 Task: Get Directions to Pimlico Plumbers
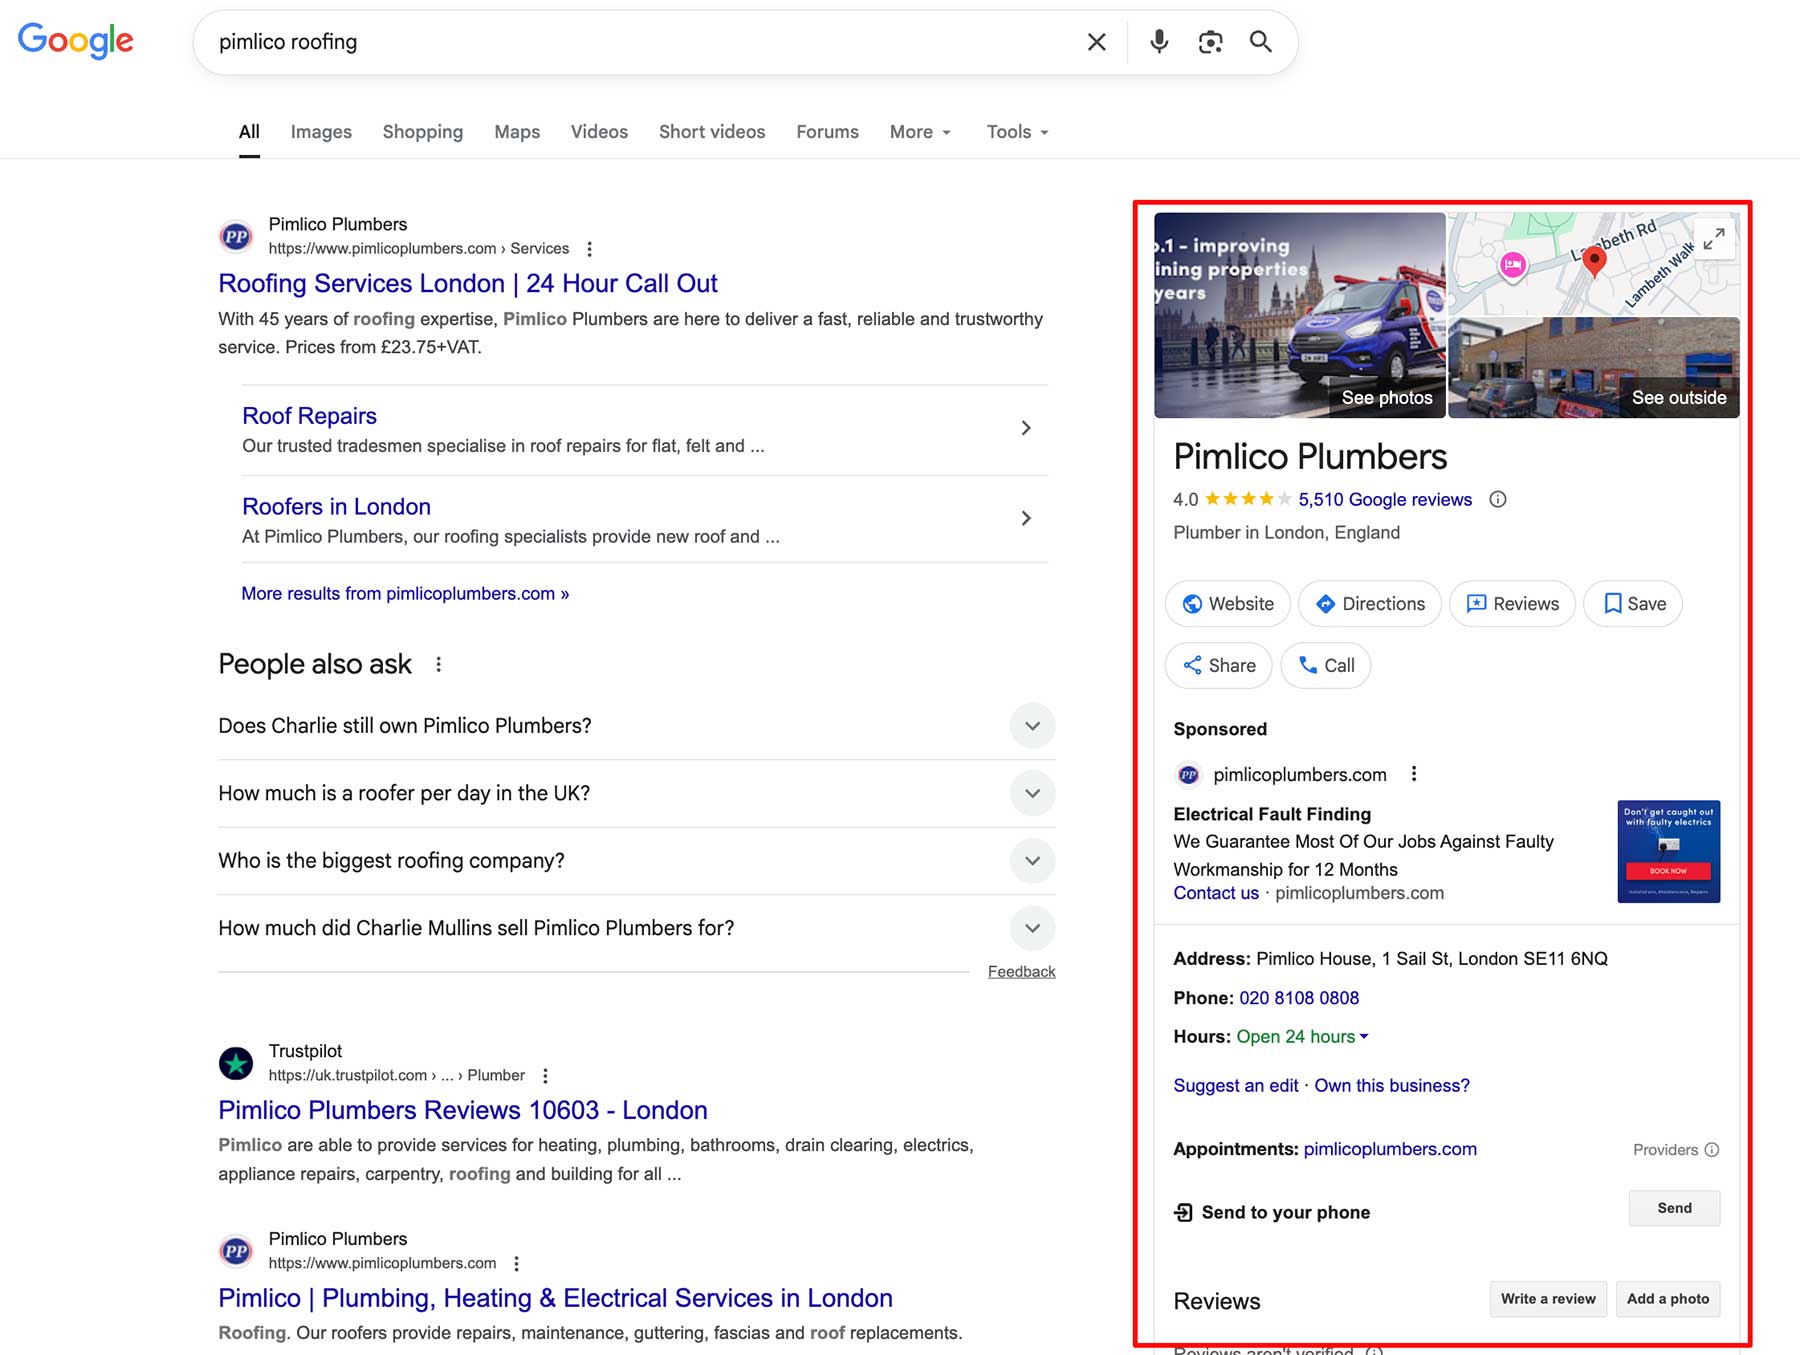[1369, 603]
